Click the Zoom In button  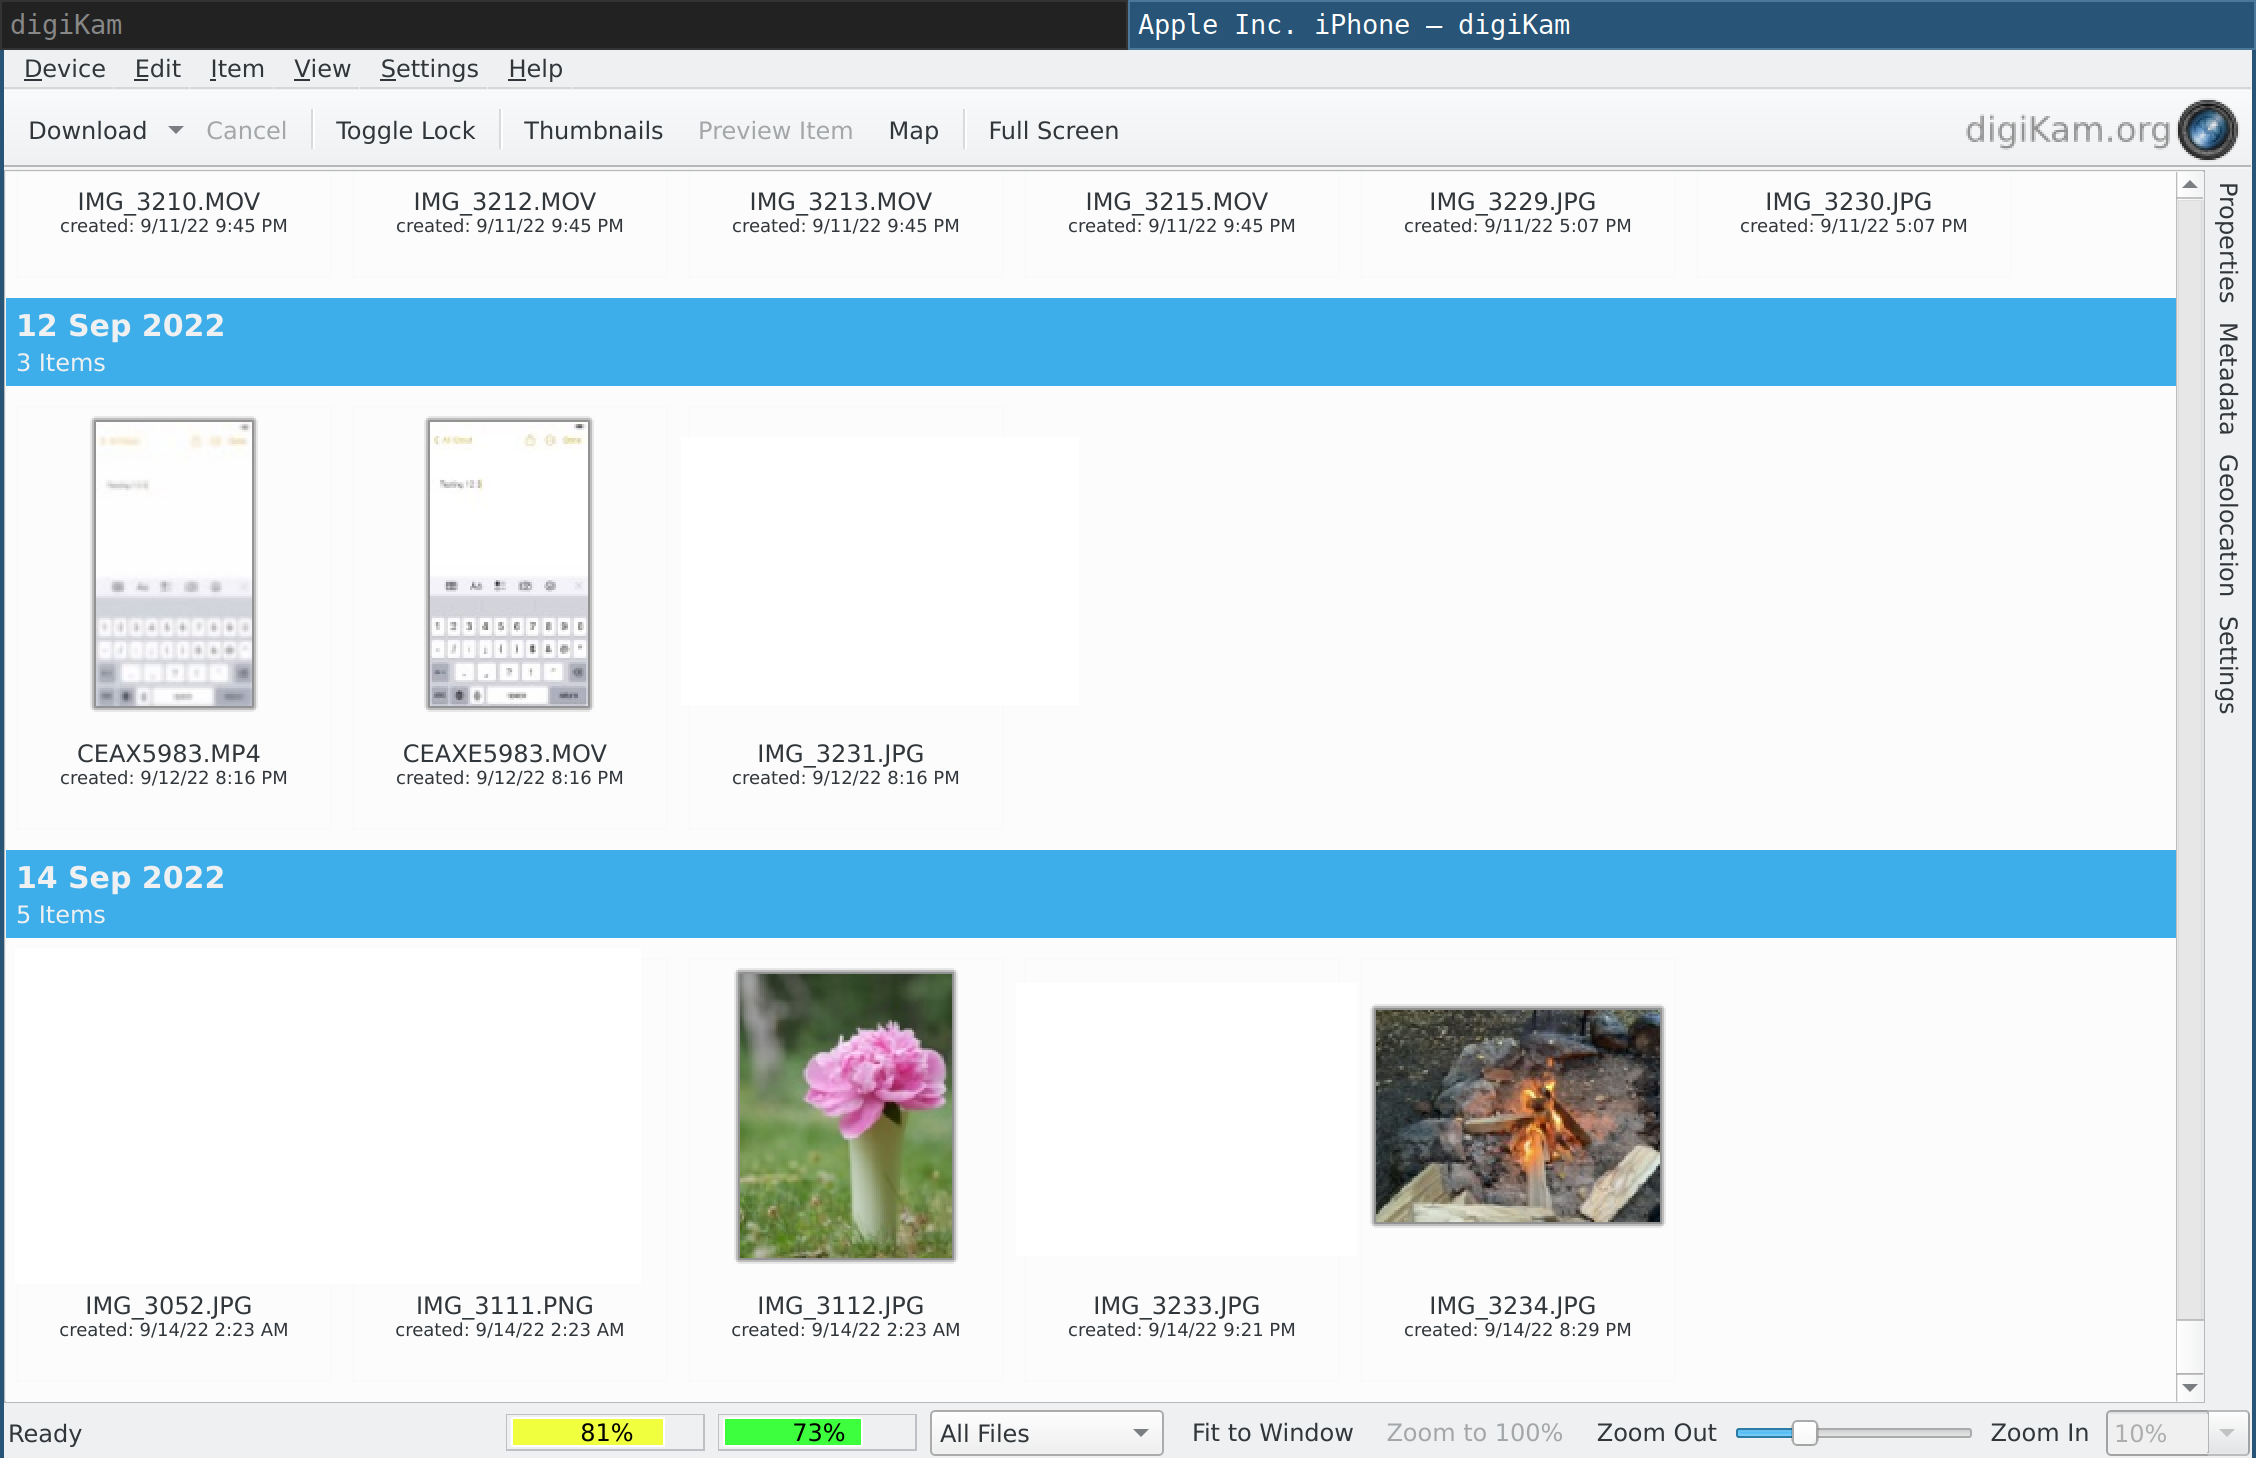(2039, 1432)
